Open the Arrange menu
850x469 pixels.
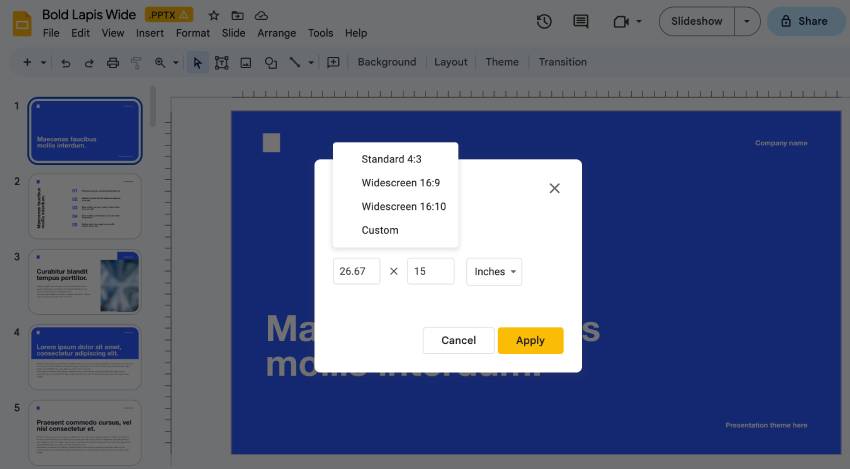coord(276,33)
